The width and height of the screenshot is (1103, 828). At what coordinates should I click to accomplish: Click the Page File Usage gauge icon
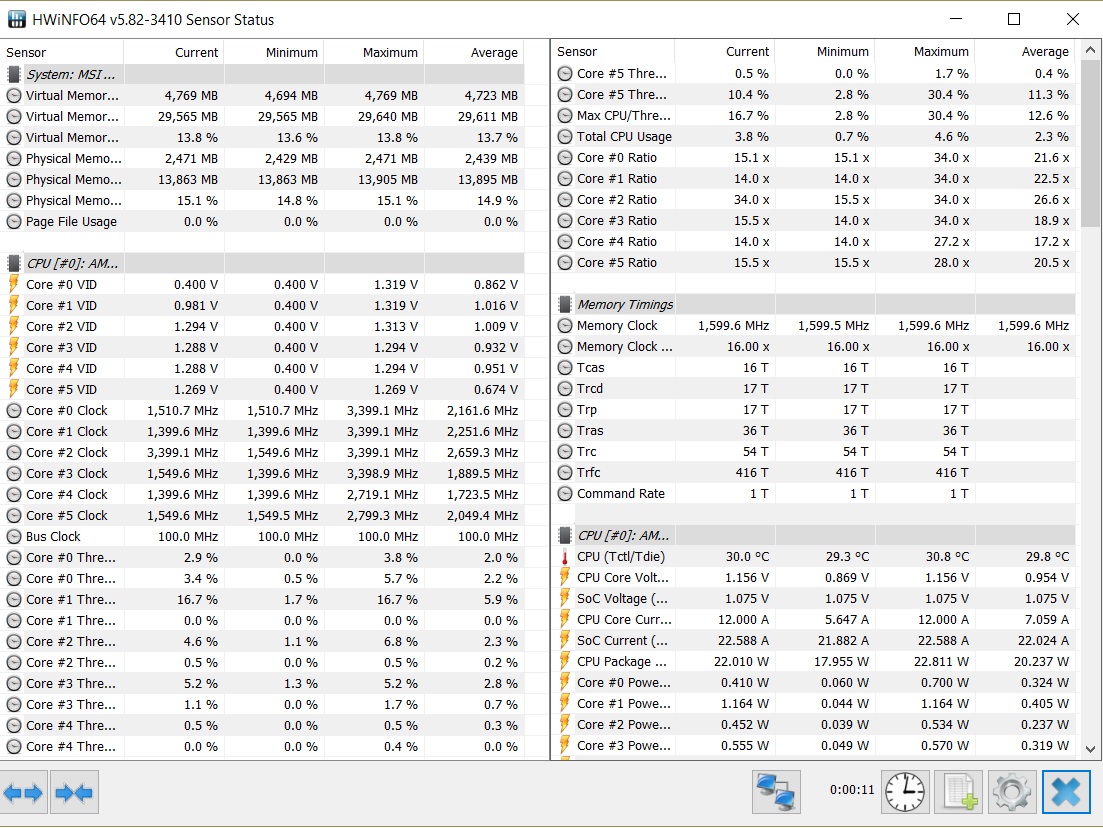coord(13,222)
